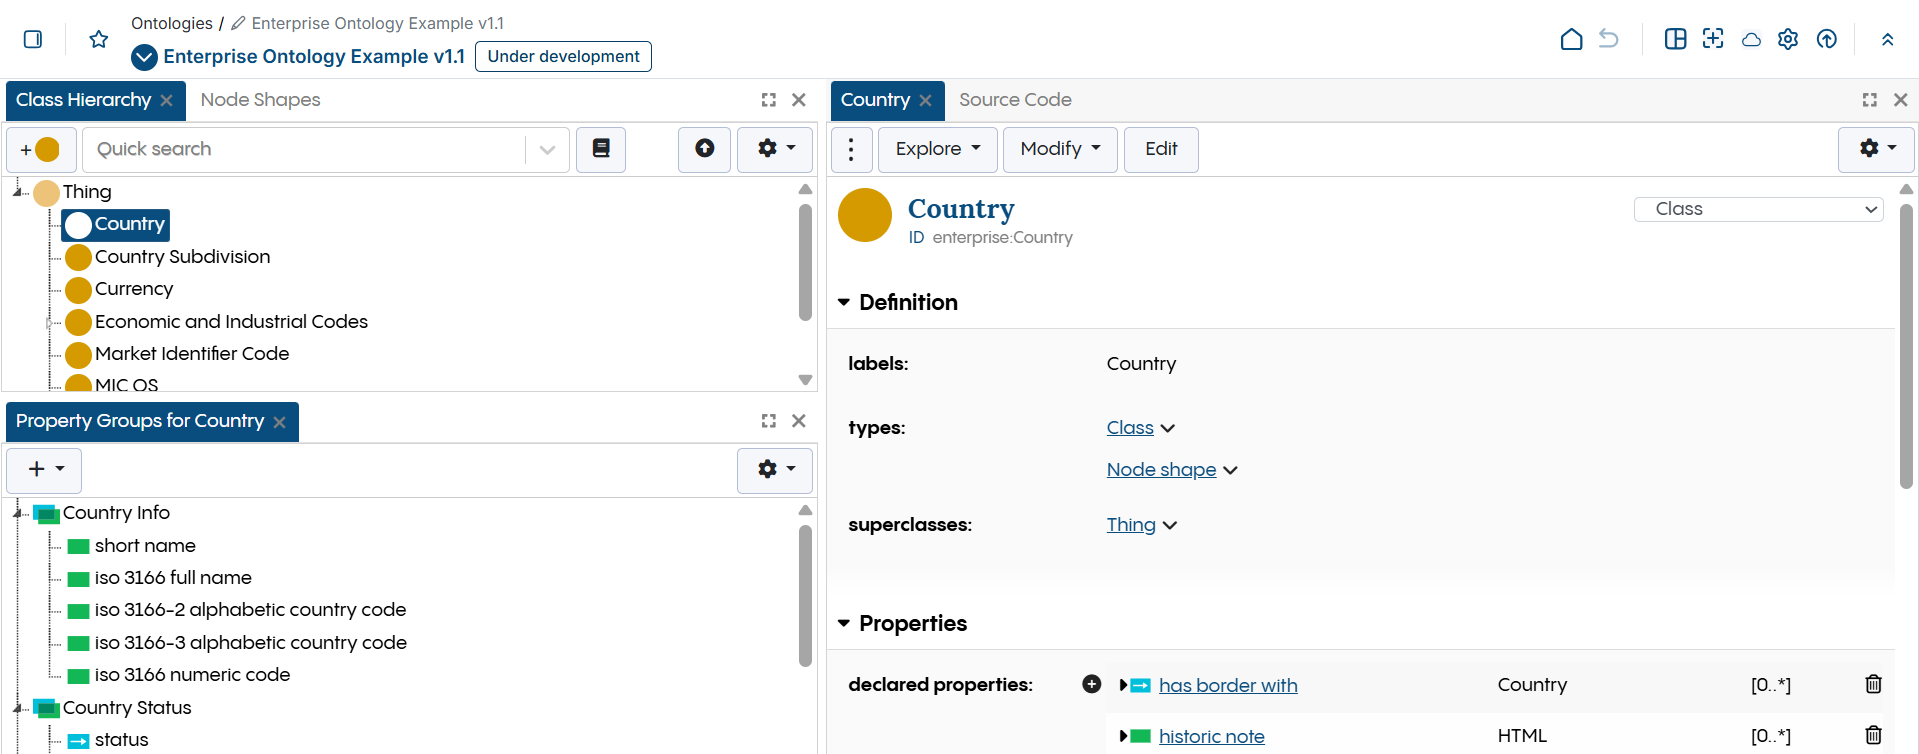Open the 'historic note' property link
Viewport: 1919px width, 754px height.
[x=1211, y=736]
